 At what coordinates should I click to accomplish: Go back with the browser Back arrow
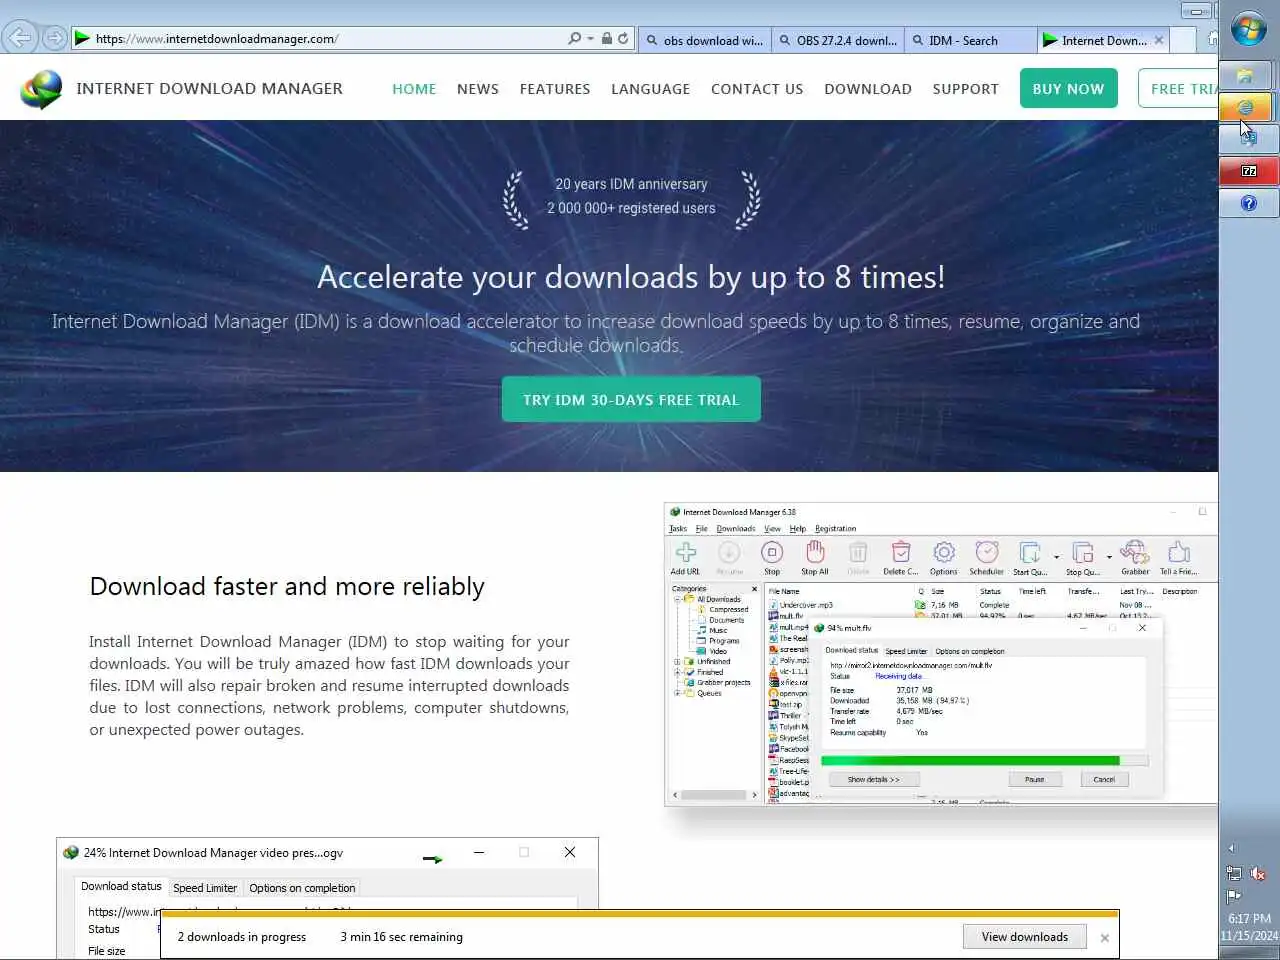pos(19,38)
